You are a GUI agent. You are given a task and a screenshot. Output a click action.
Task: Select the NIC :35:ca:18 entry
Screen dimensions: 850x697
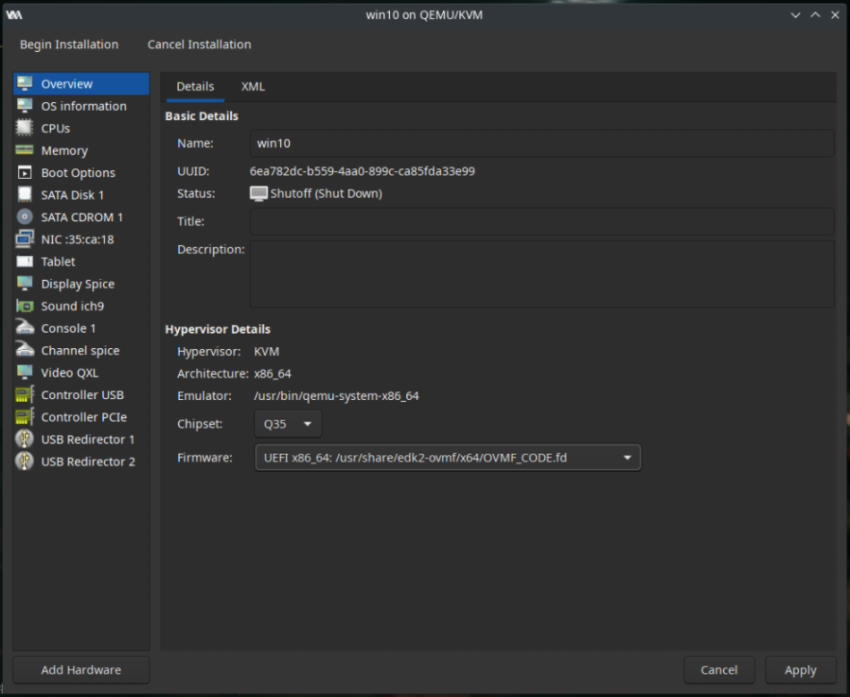pos(81,239)
